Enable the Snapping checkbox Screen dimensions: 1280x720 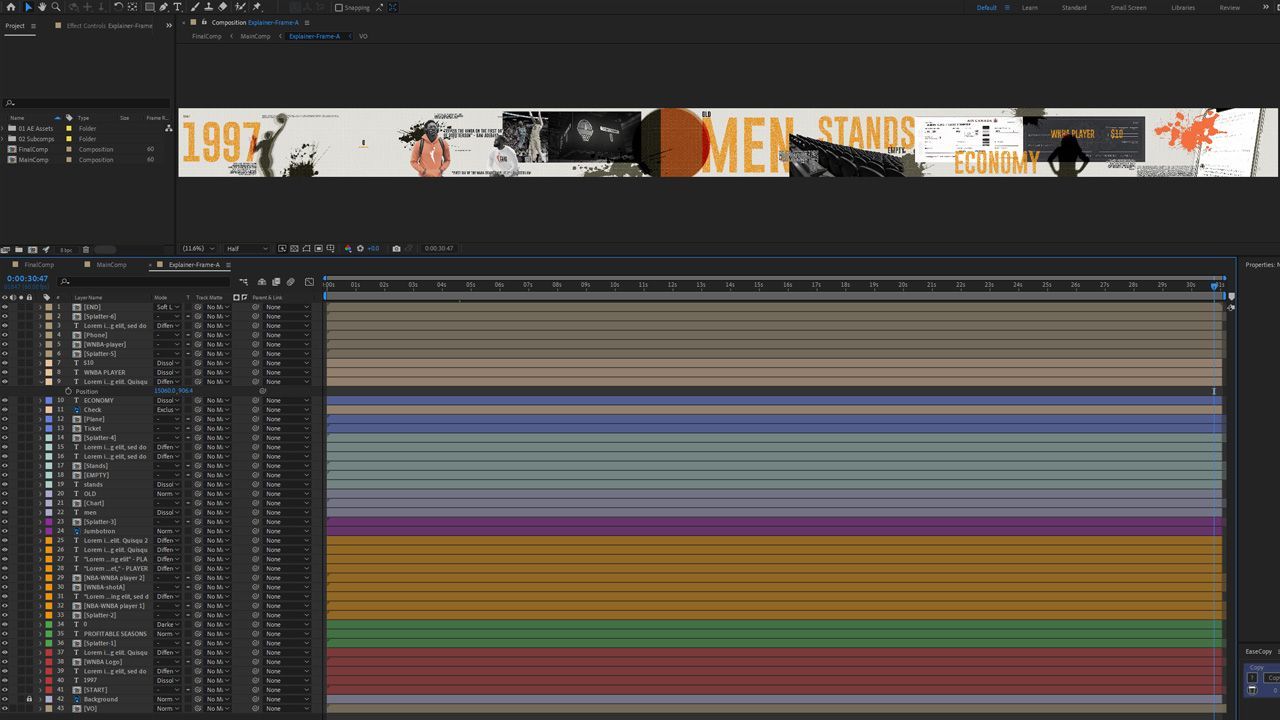pyautogui.click(x=339, y=7)
